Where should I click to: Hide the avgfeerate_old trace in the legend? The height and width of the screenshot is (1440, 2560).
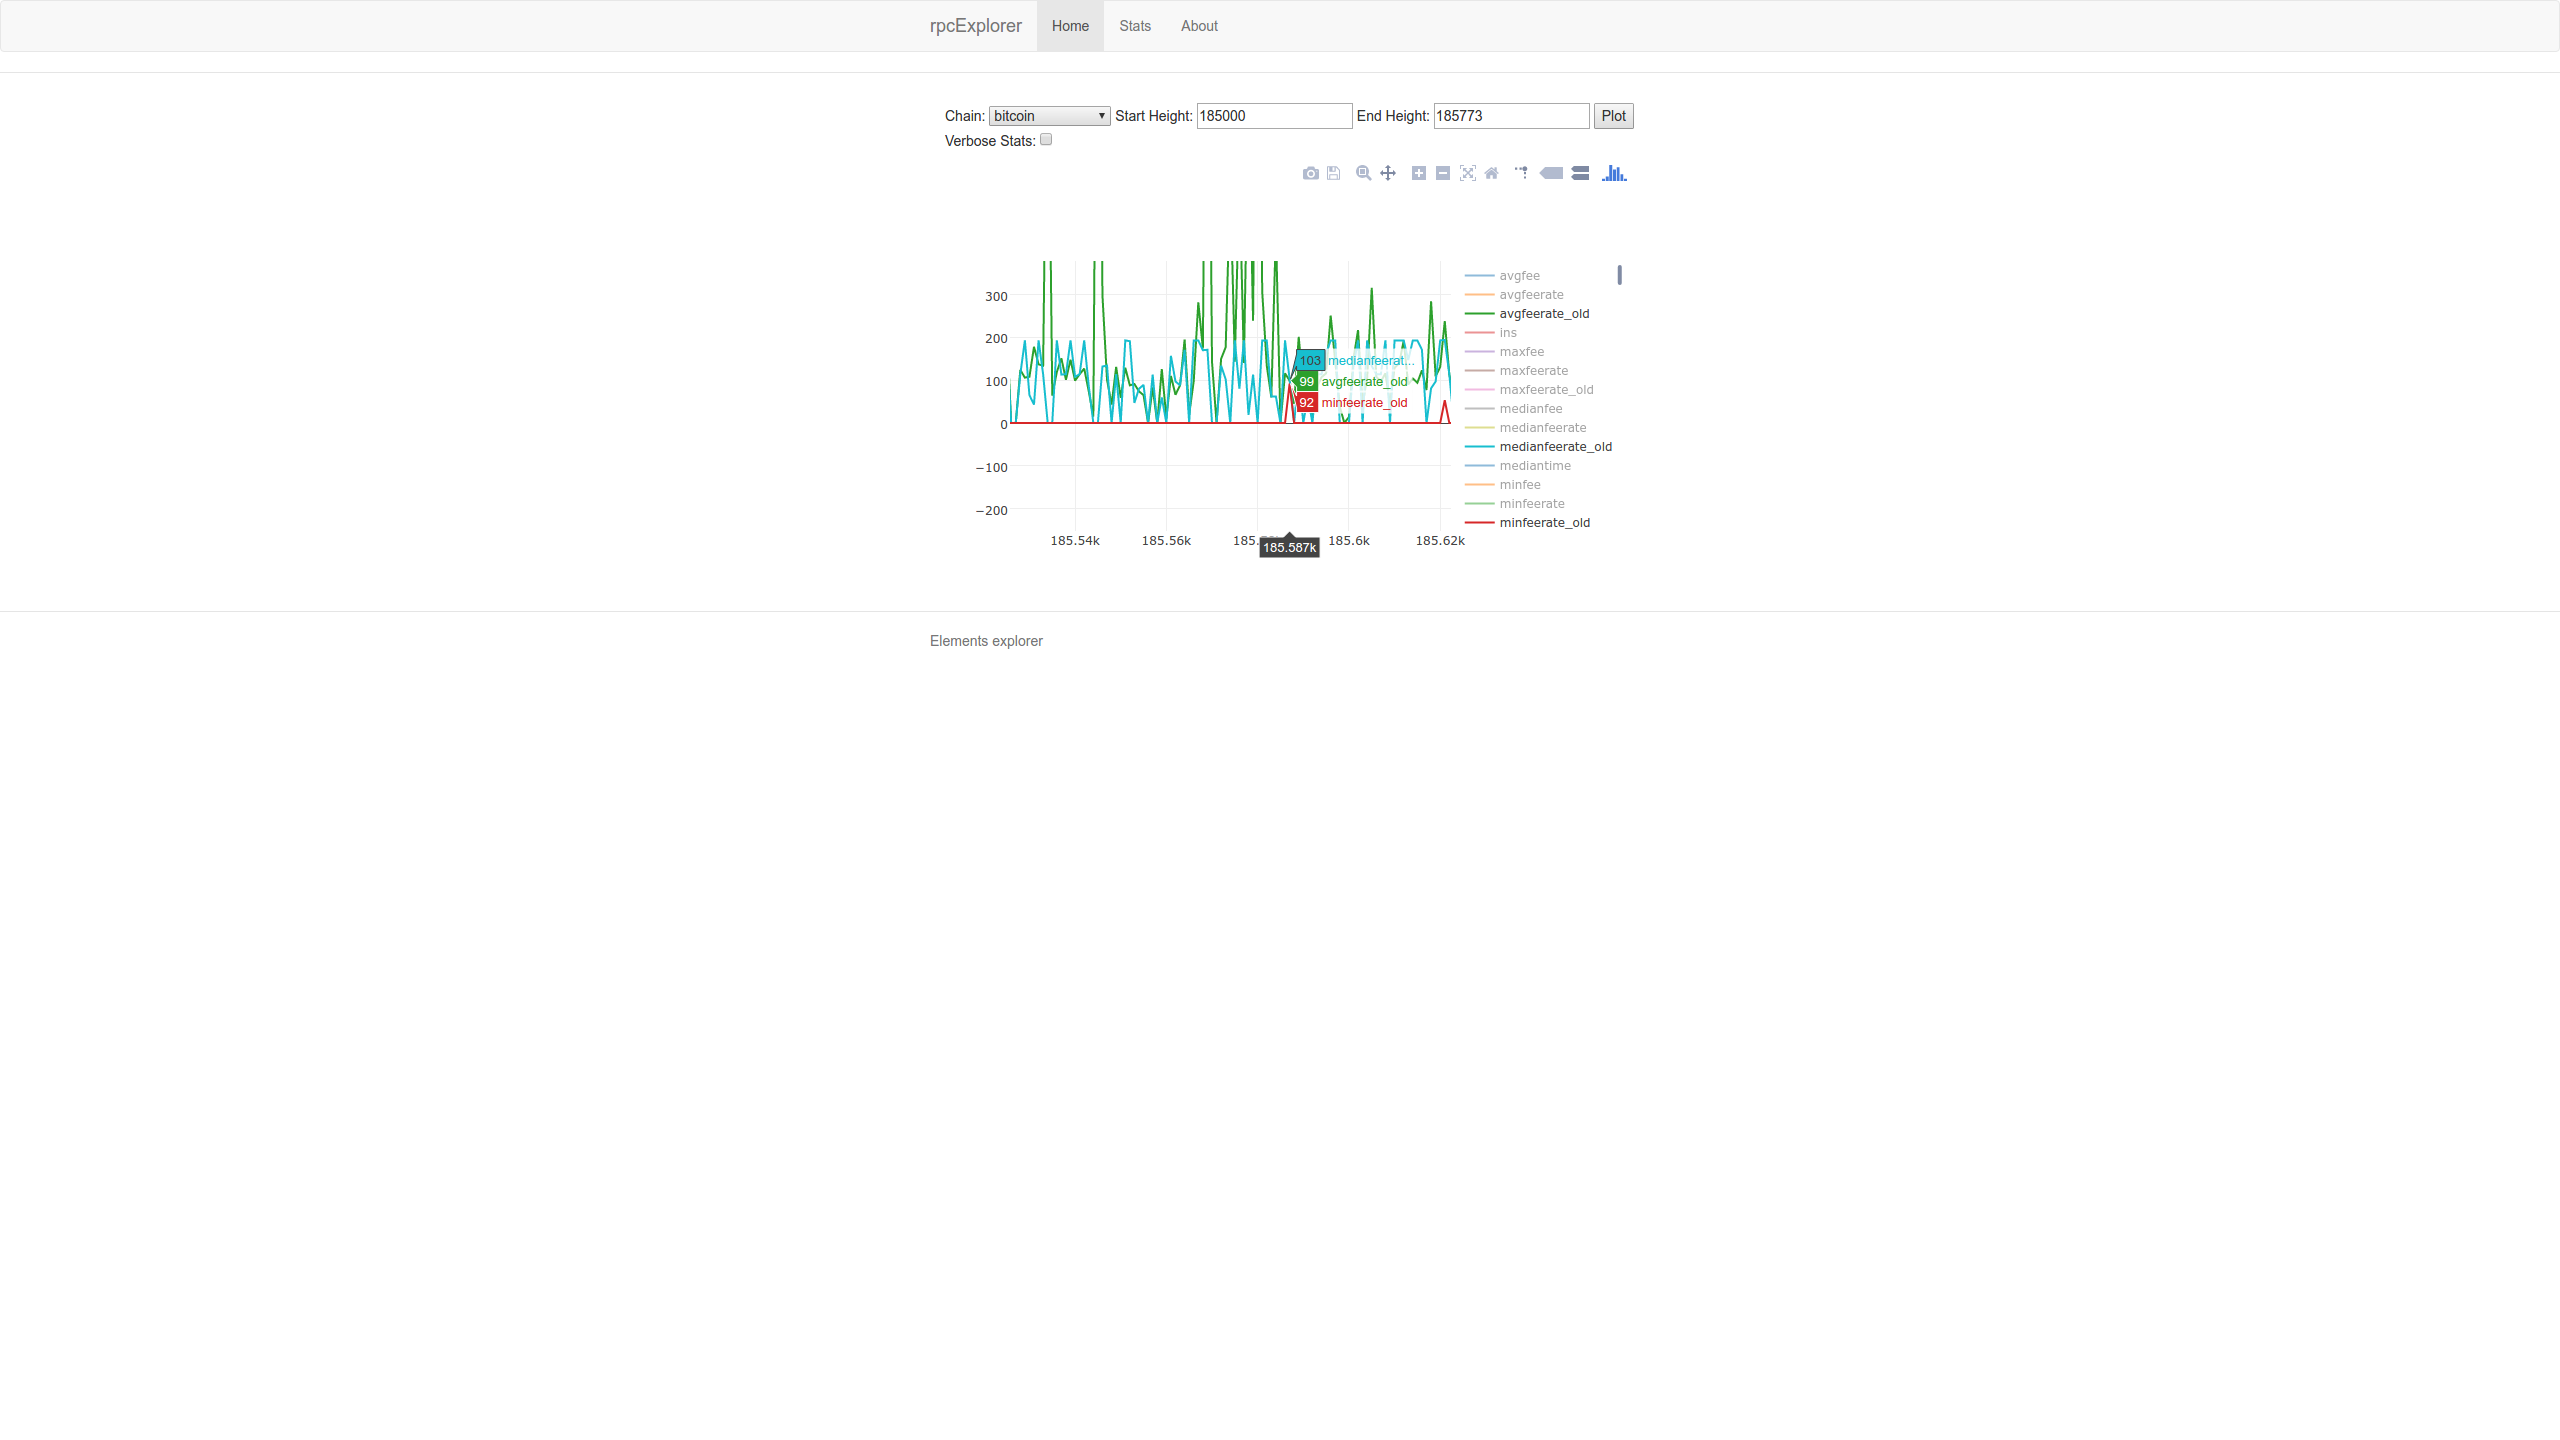click(1544, 313)
